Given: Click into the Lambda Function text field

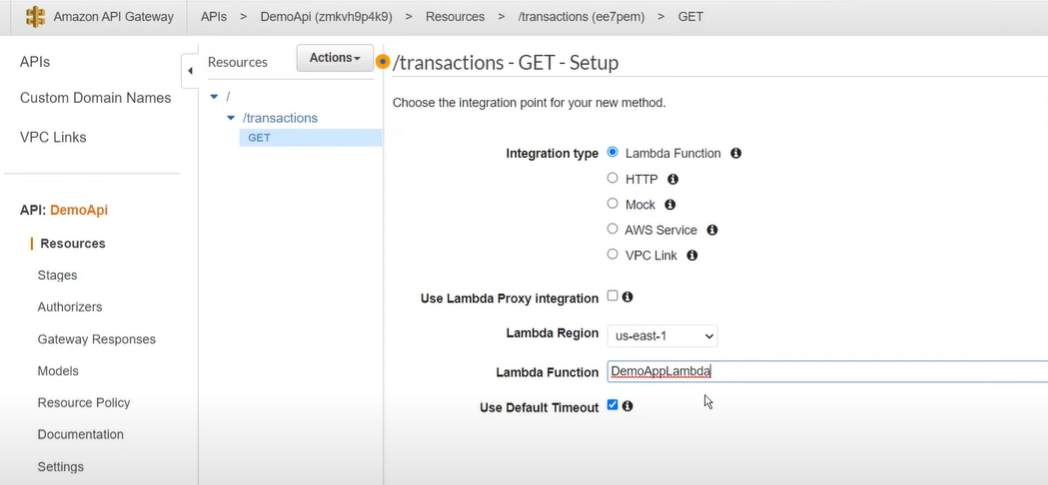Looking at the screenshot, I should 827,372.
